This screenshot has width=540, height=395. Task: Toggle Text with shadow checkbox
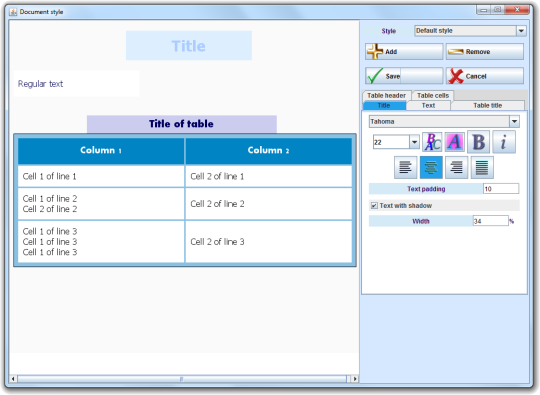374,206
